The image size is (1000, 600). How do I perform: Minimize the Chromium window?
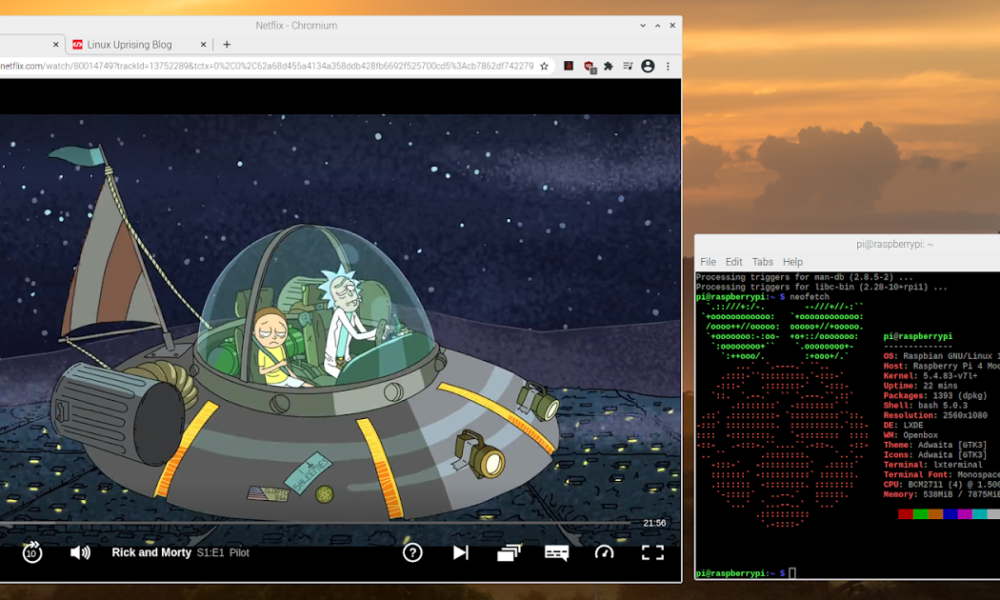click(x=643, y=26)
